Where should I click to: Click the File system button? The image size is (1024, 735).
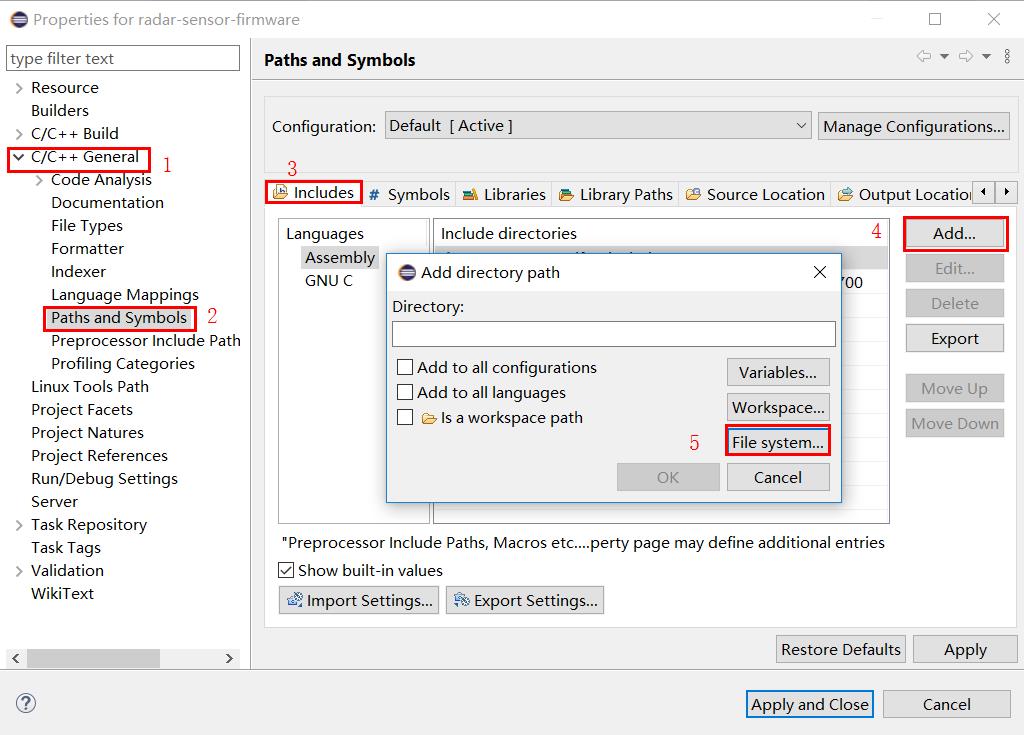[x=778, y=441]
